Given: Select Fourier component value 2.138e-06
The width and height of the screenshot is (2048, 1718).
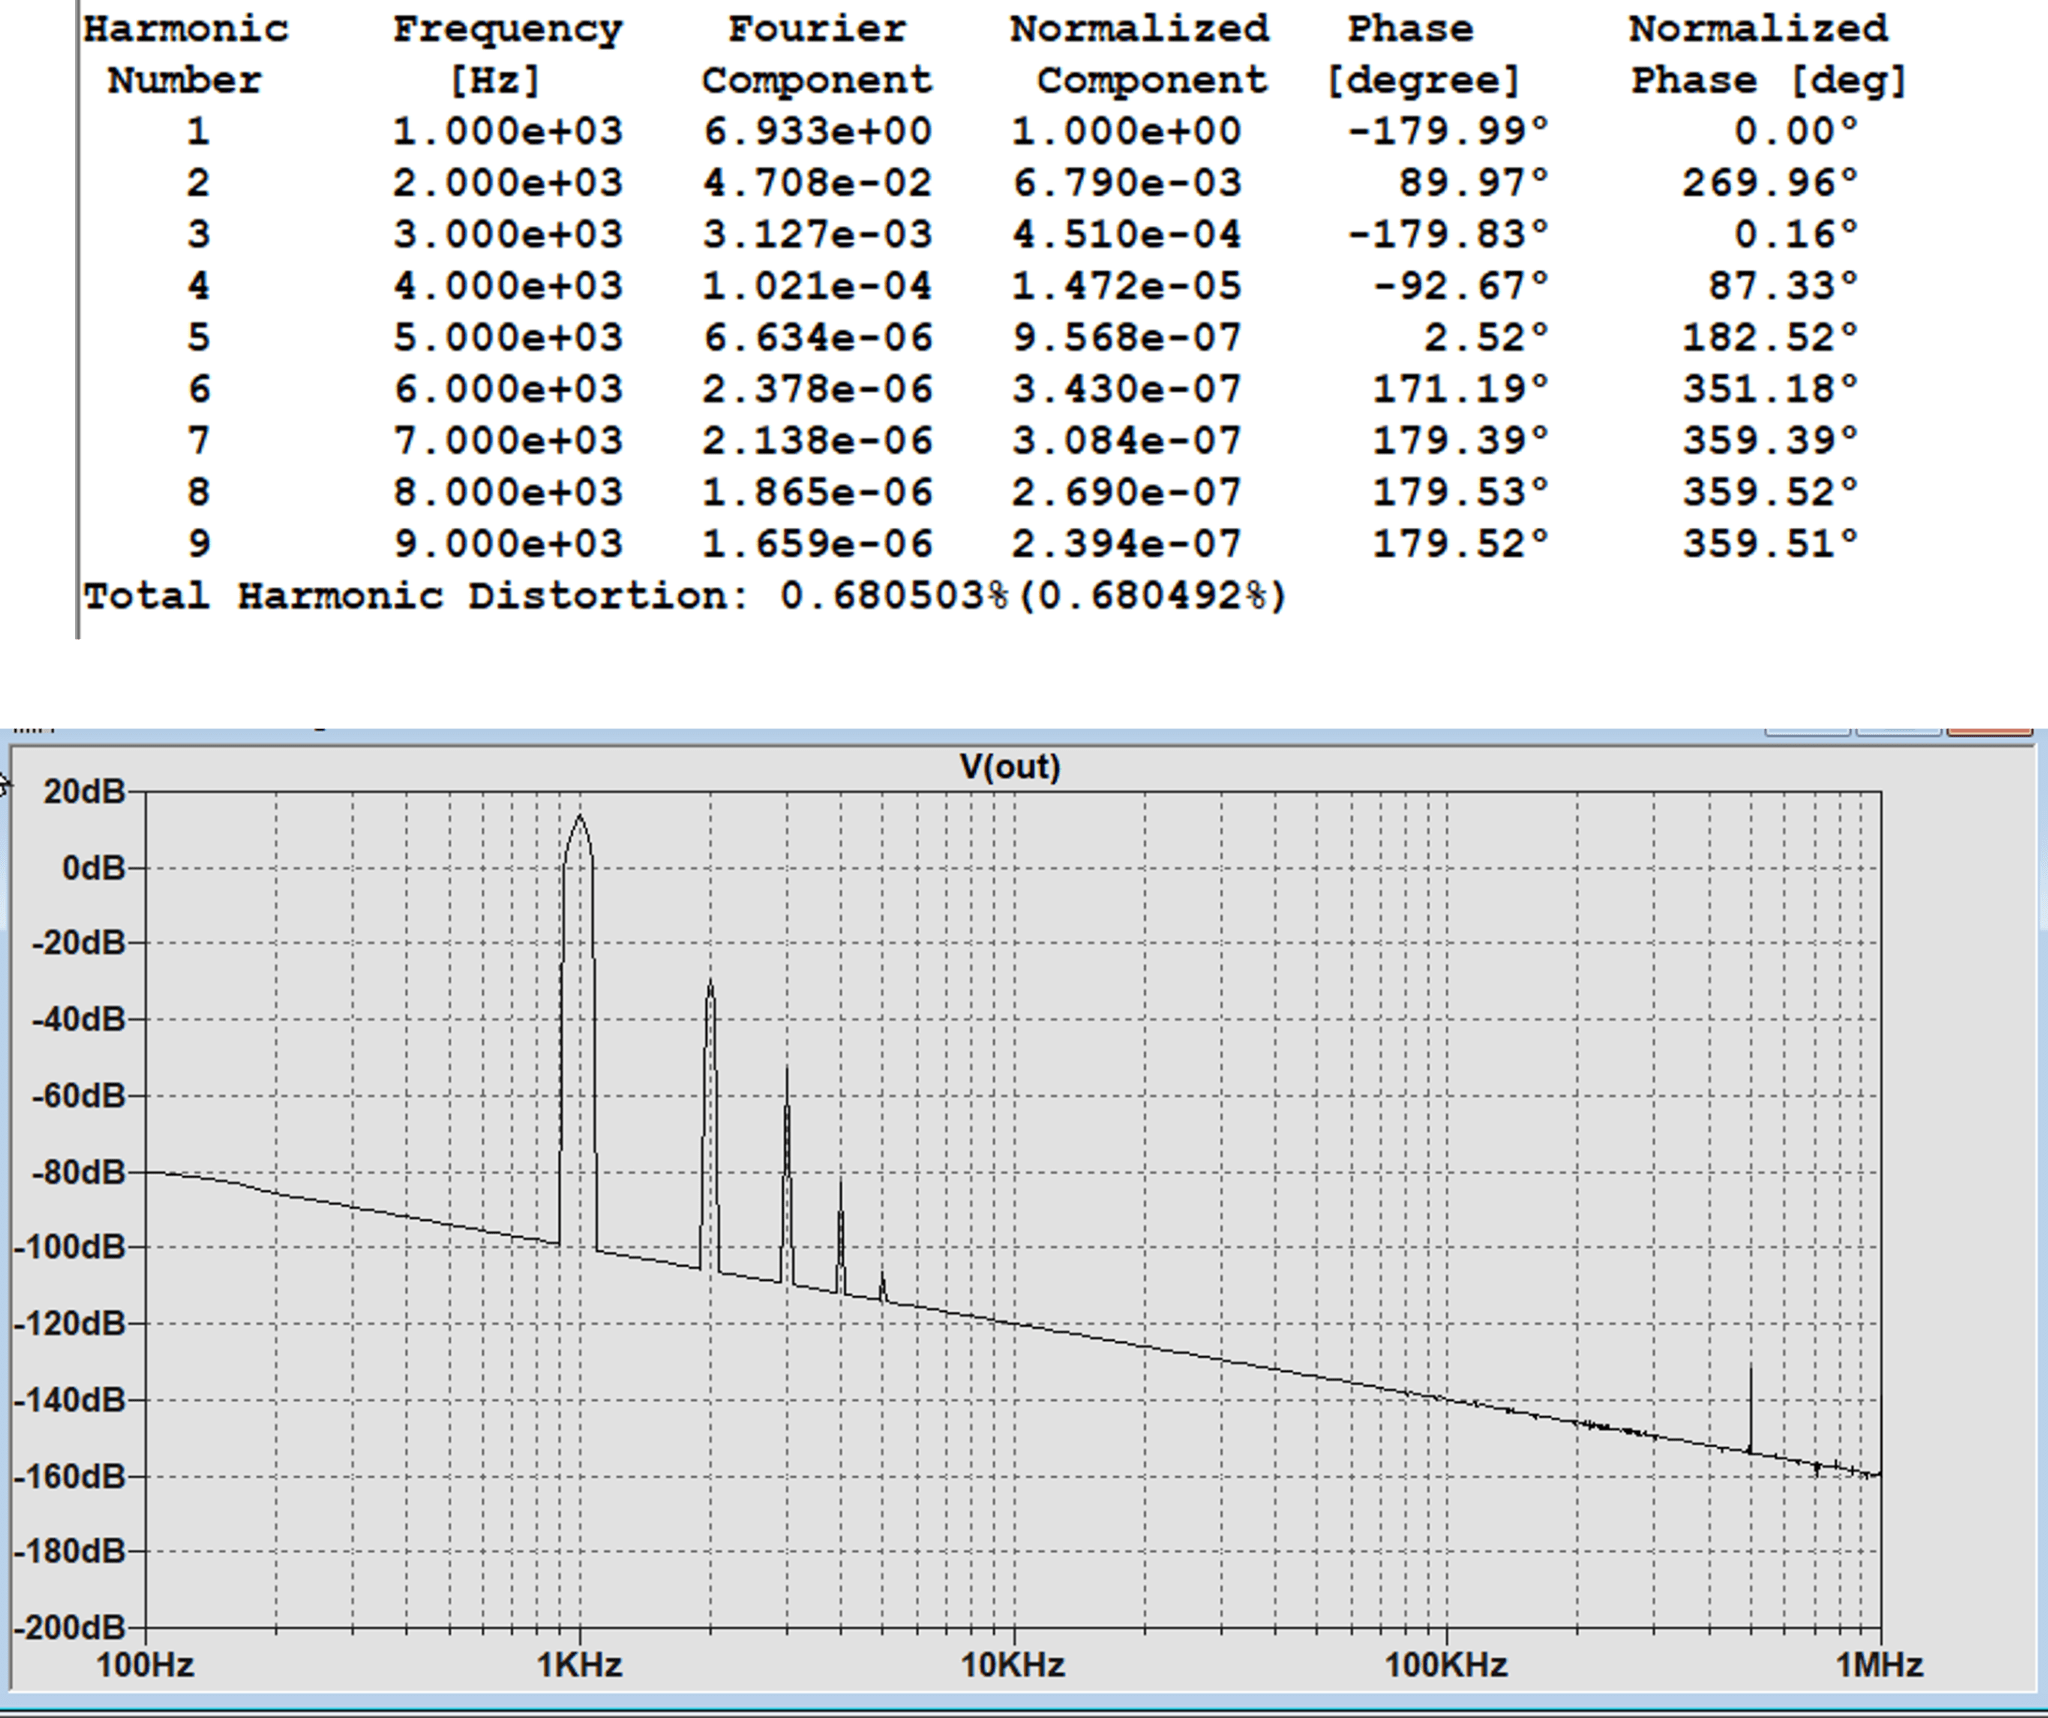Looking at the screenshot, I should point(817,441).
